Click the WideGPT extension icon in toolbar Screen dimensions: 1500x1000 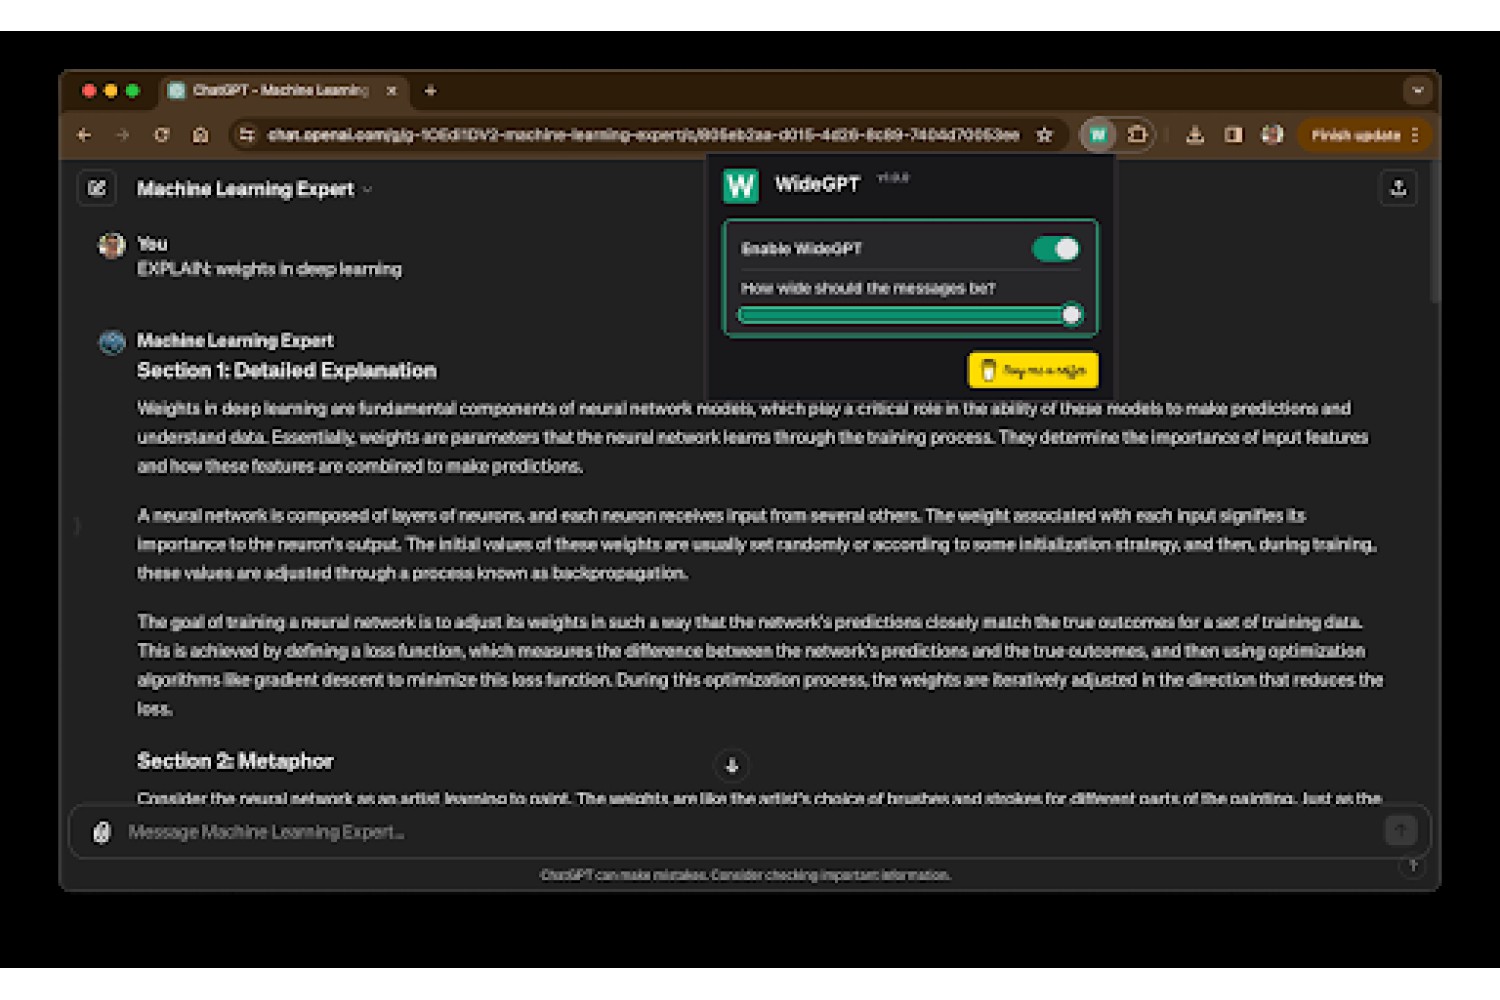[1098, 135]
